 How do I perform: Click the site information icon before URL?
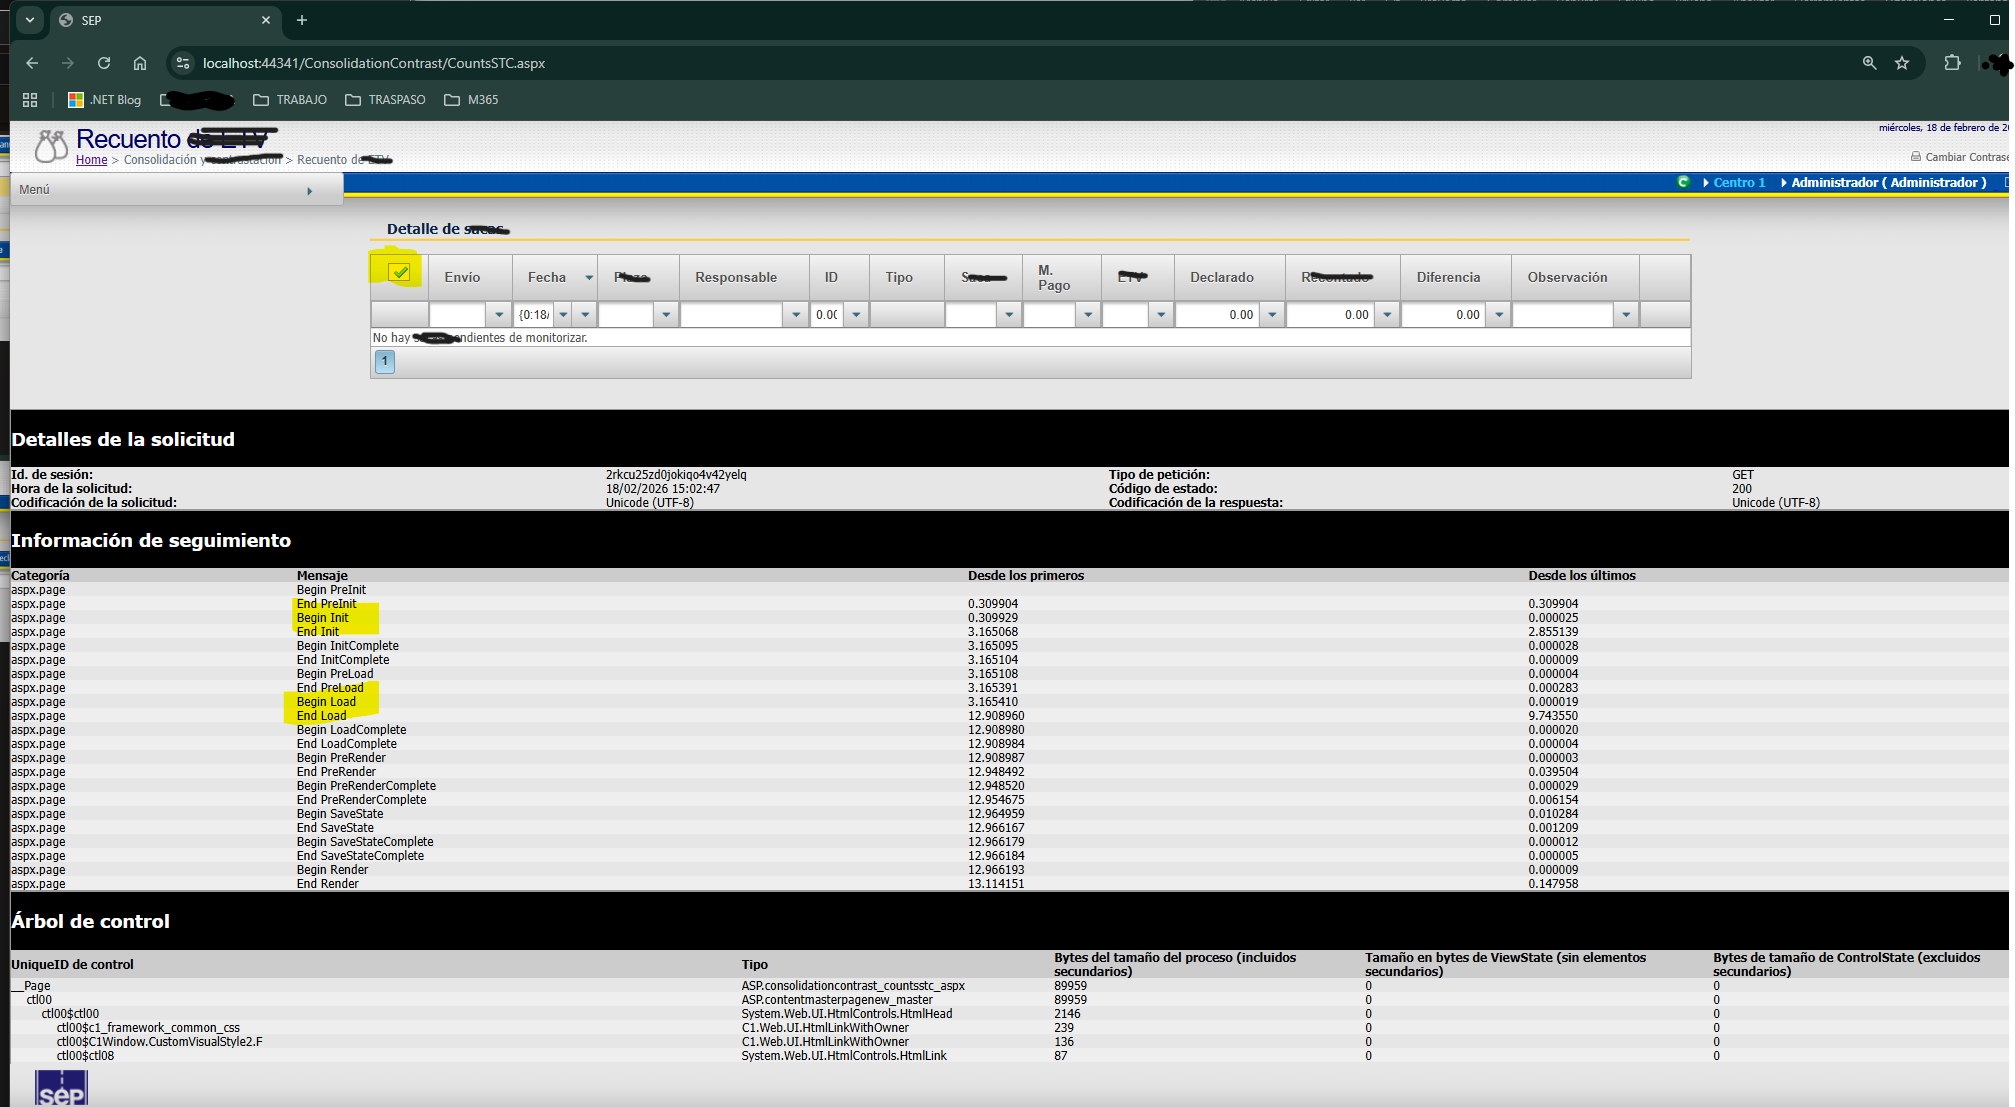coord(183,63)
